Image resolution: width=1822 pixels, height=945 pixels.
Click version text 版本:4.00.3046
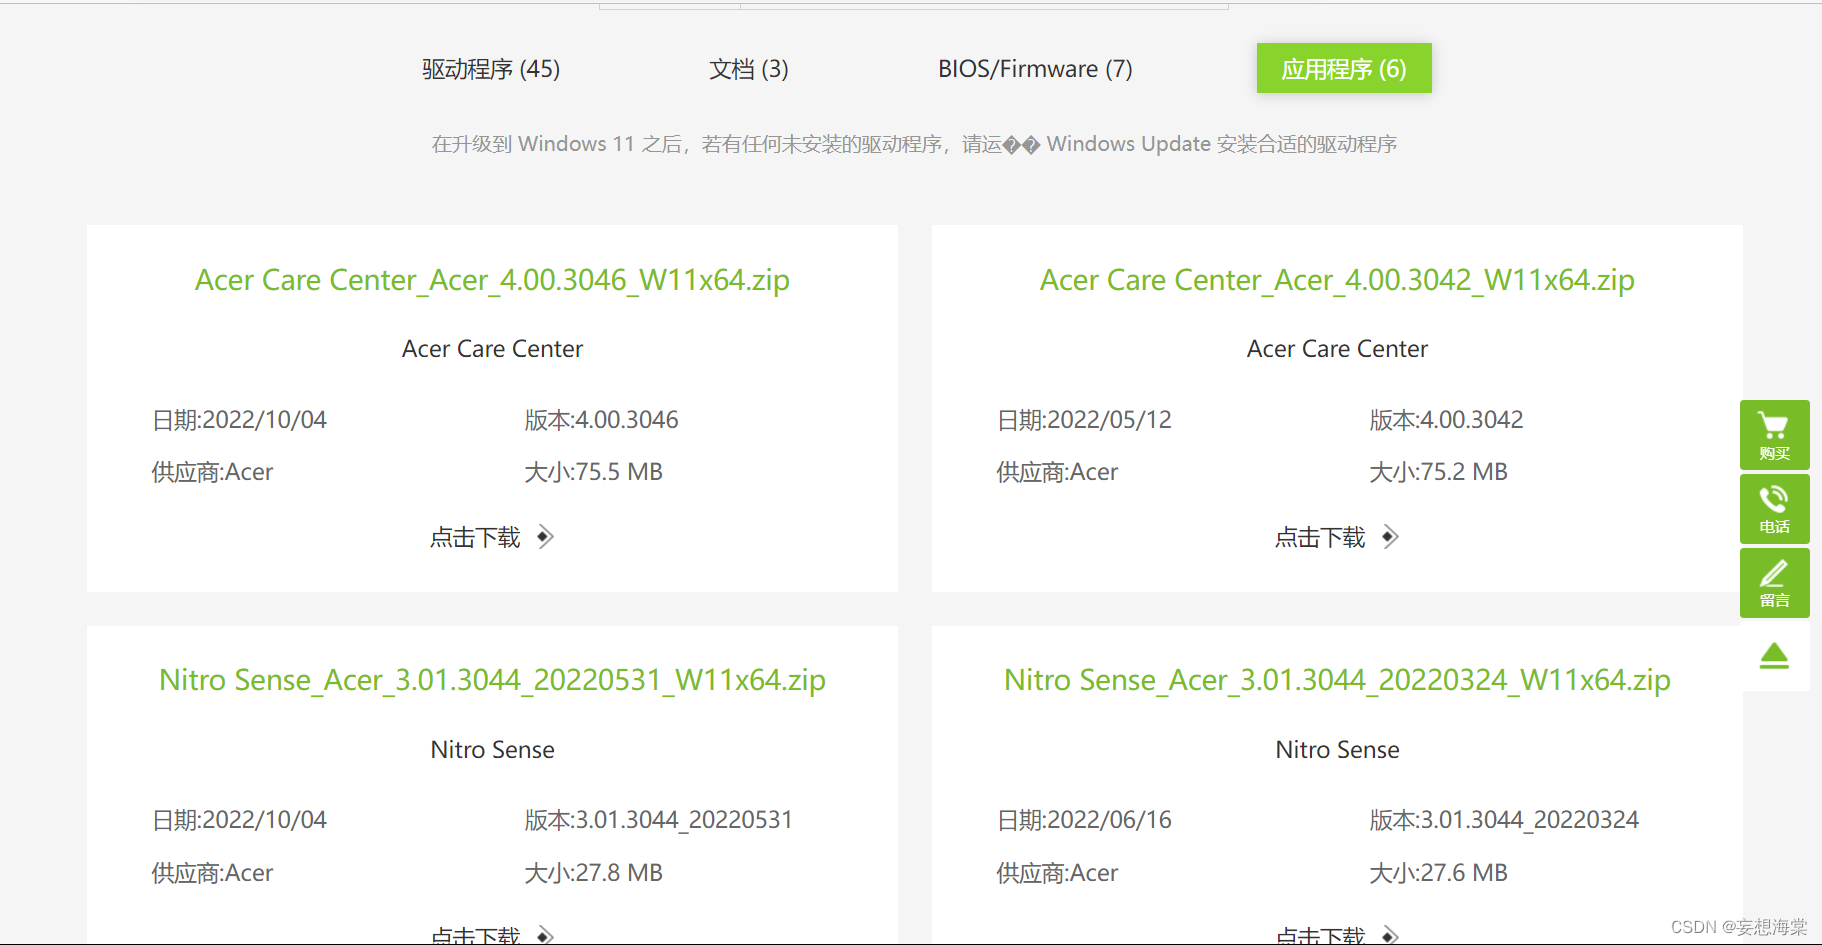(x=601, y=420)
